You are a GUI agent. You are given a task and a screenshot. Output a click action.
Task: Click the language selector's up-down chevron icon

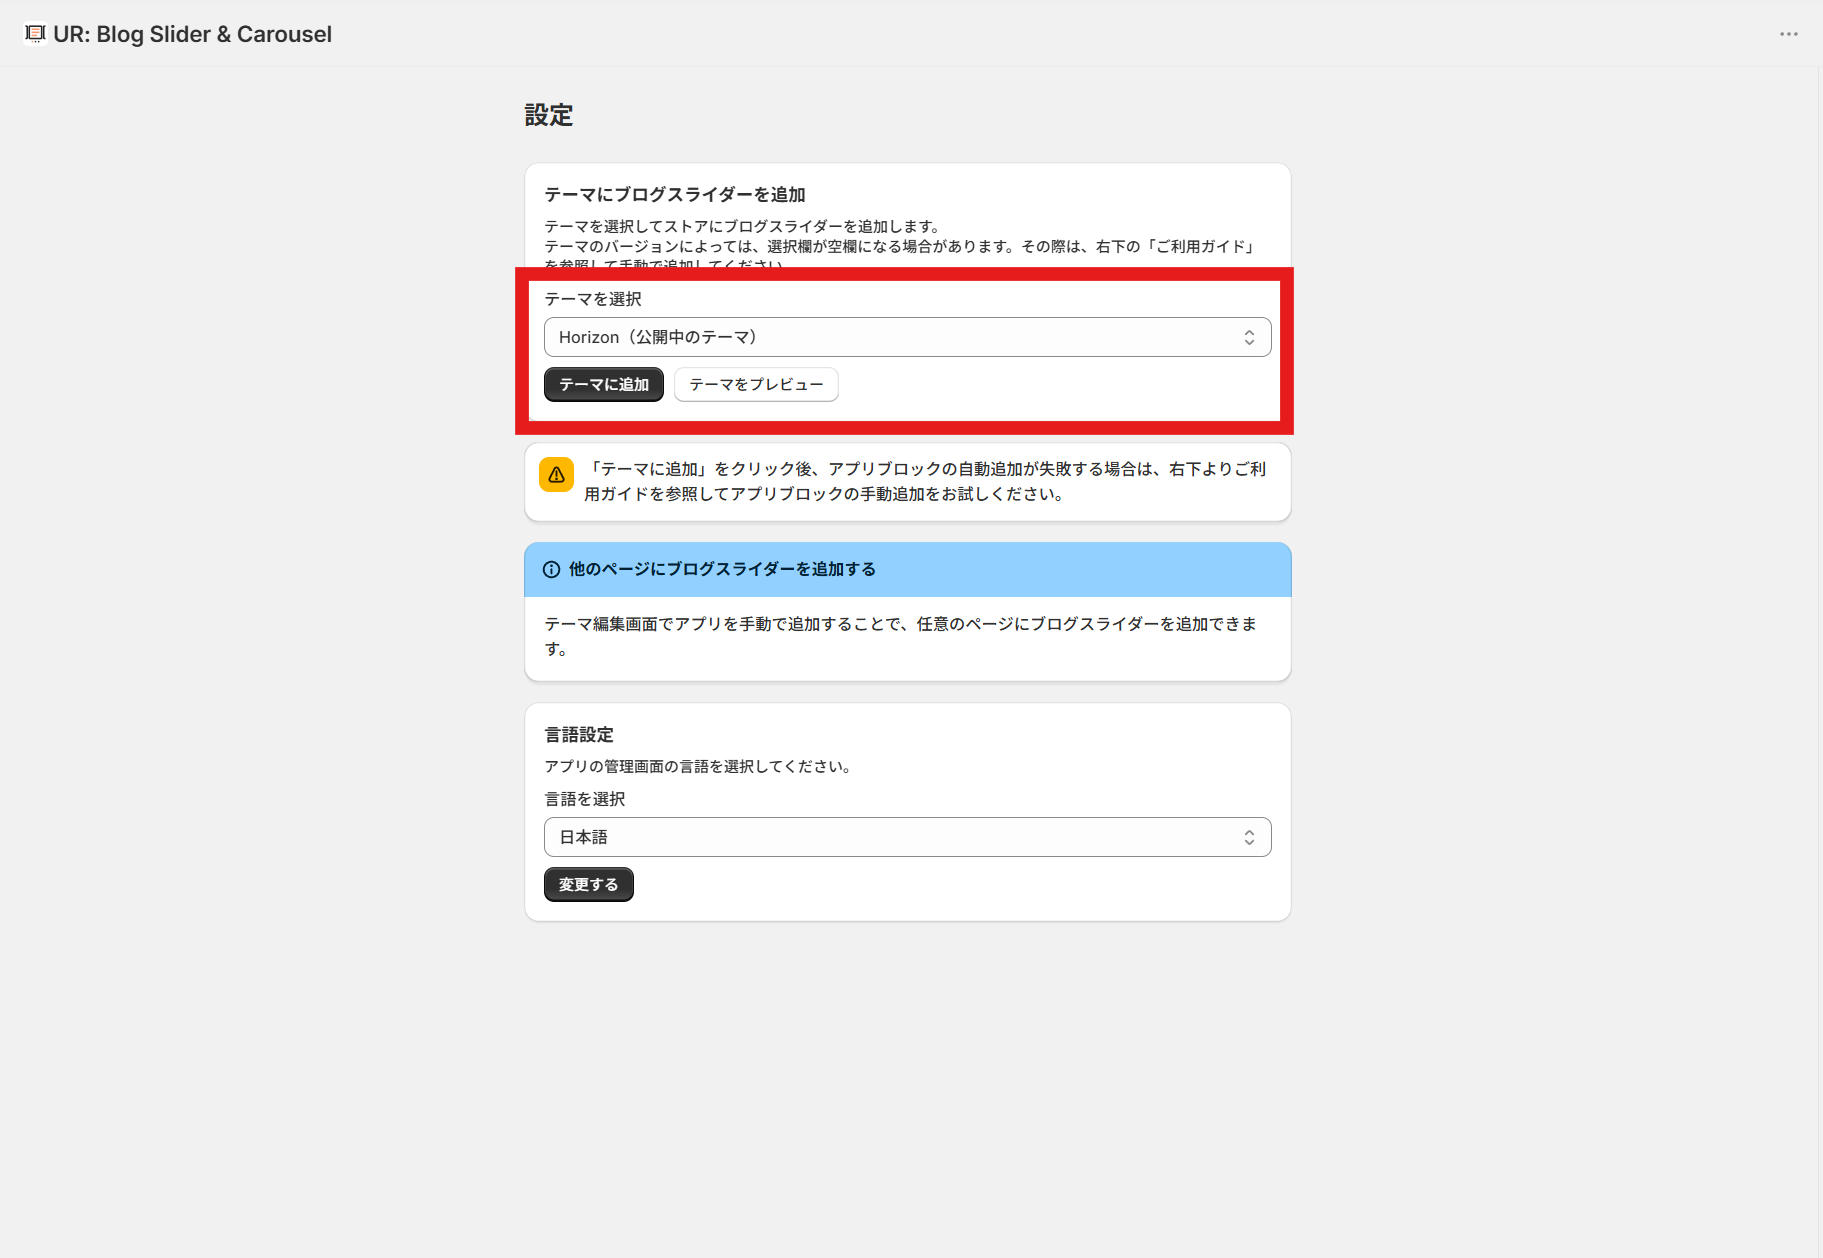(x=1249, y=837)
